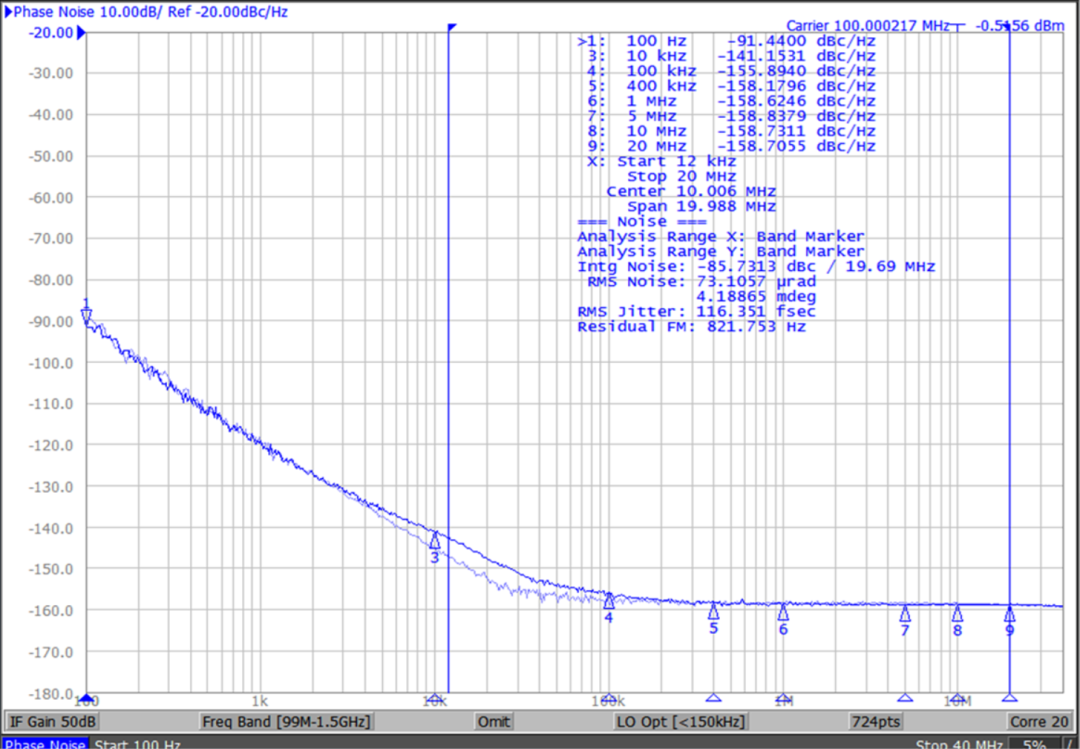Click the Start 100 Hz frequency field
The width and height of the screenshot is (1080, 749).
tap(139, 744)
